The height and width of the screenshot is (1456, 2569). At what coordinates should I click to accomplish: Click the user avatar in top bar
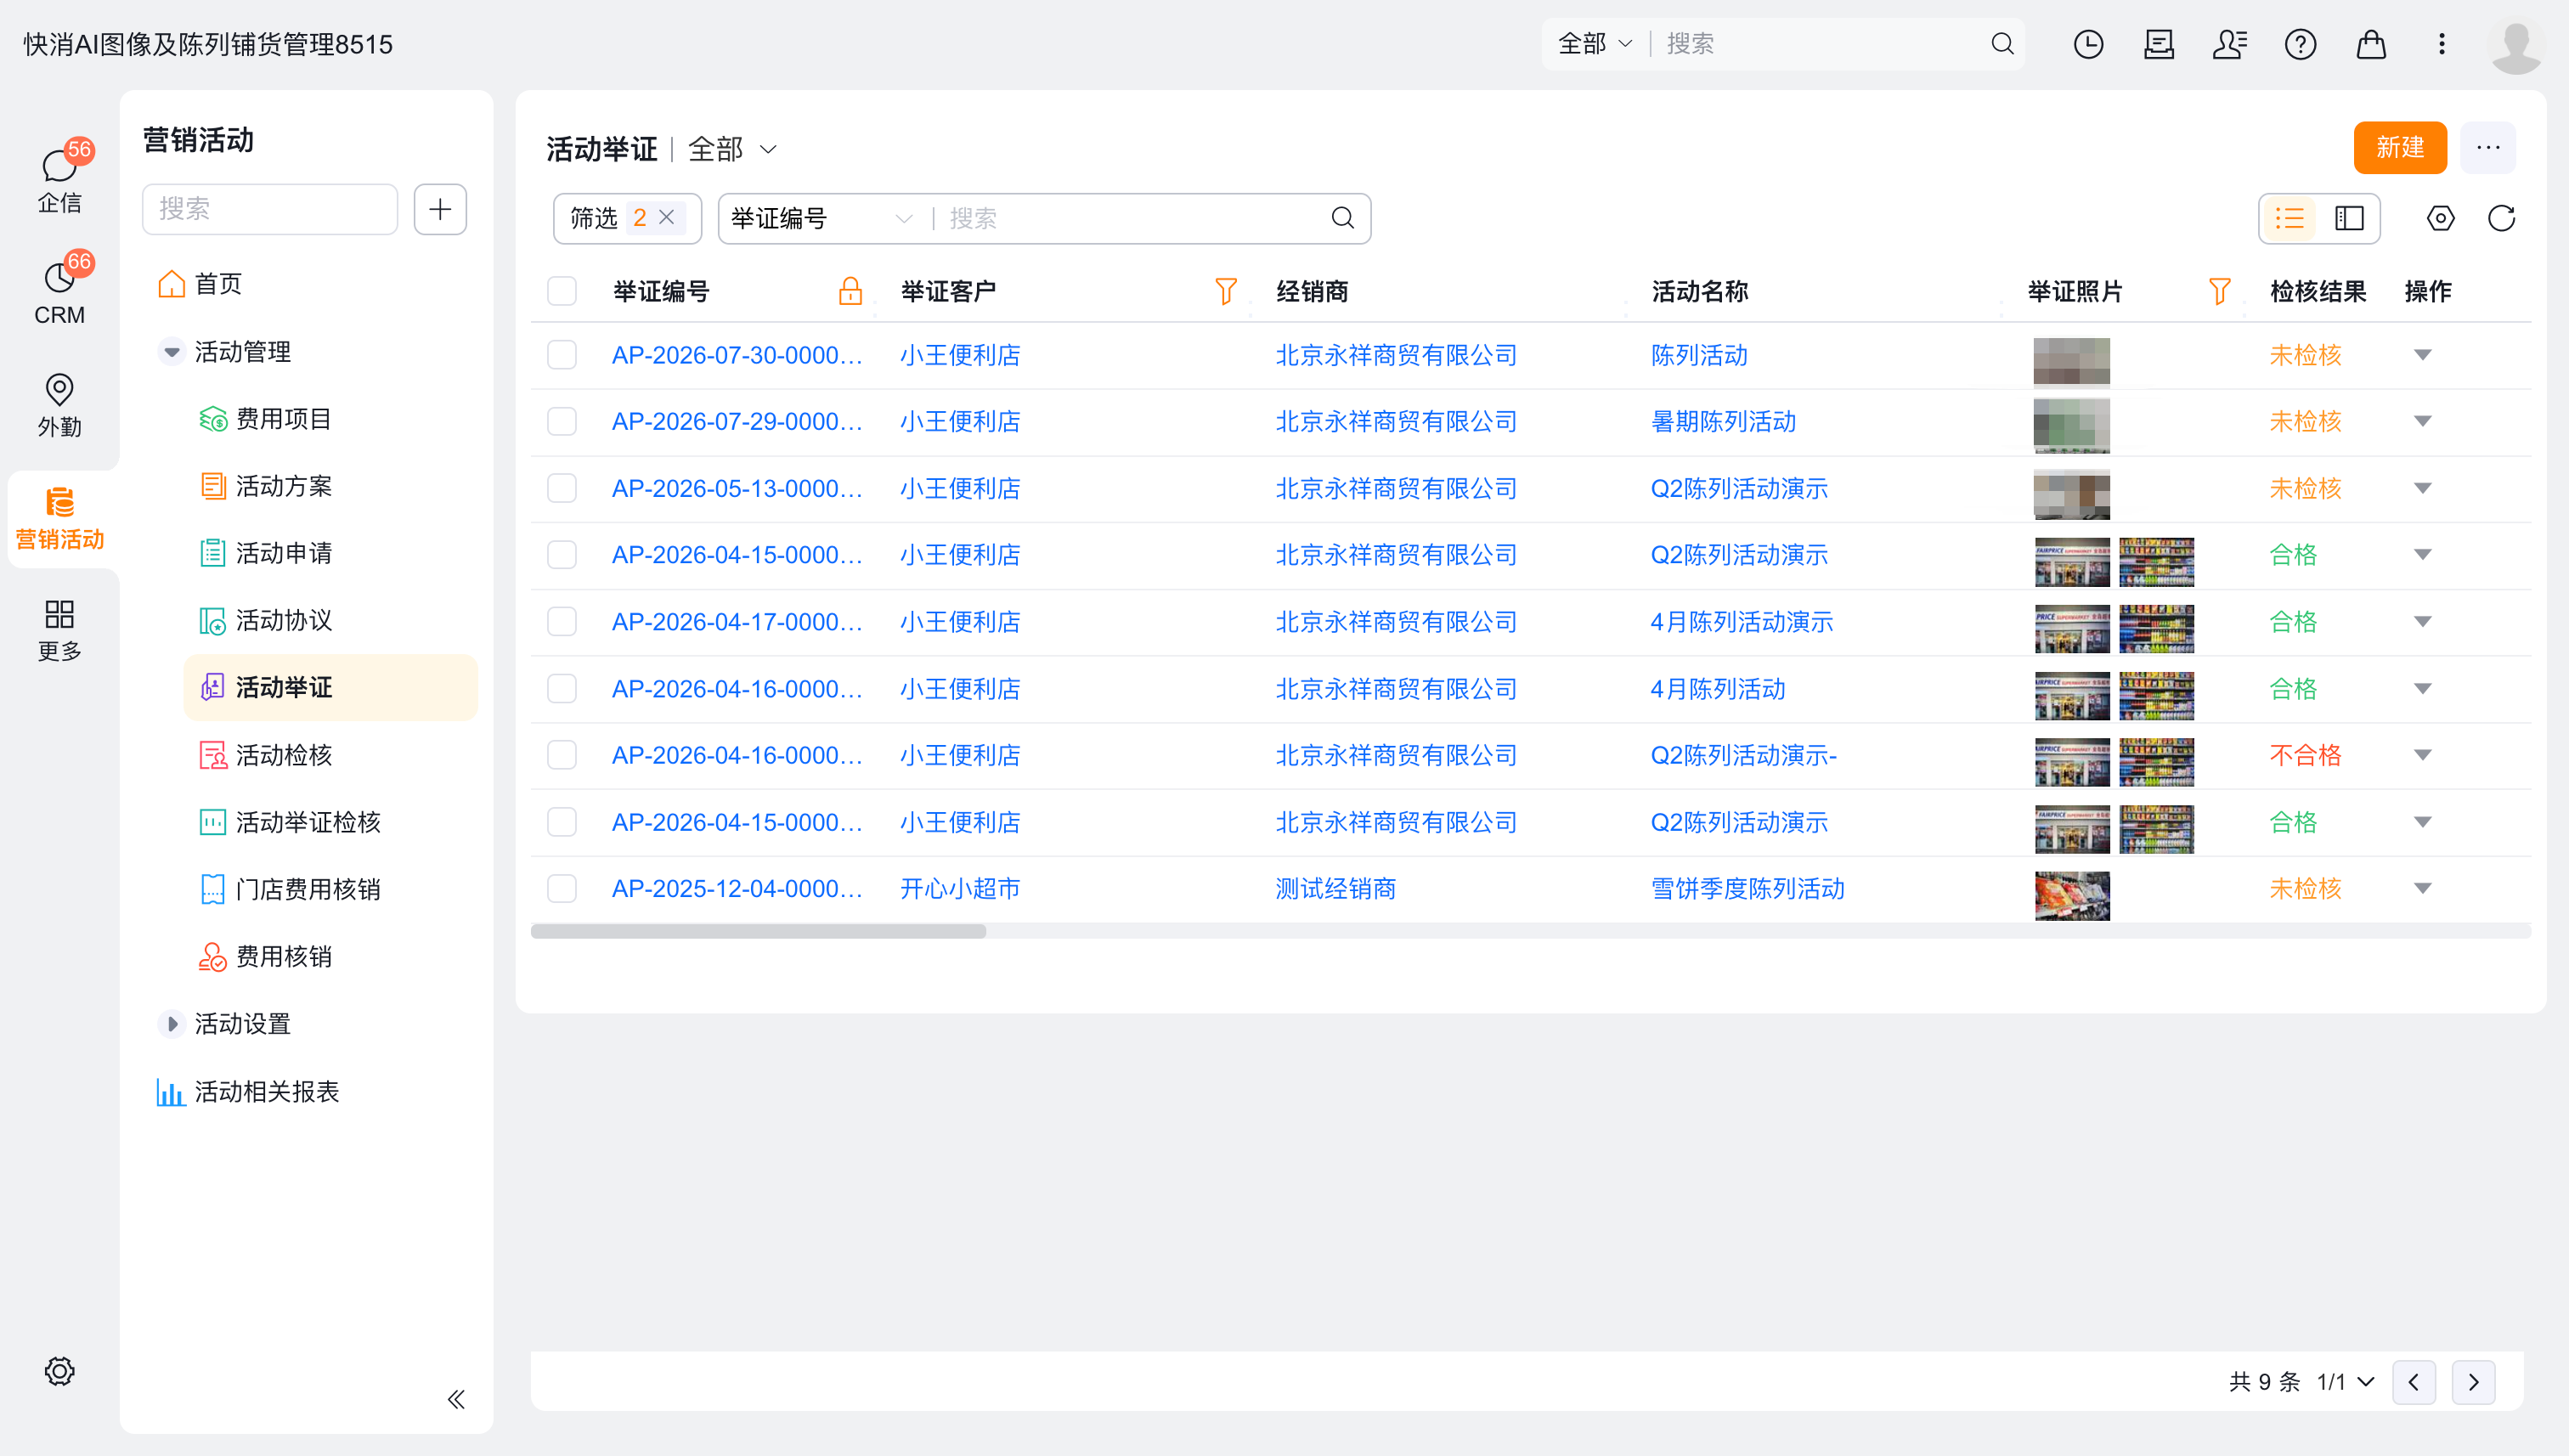2516,46
